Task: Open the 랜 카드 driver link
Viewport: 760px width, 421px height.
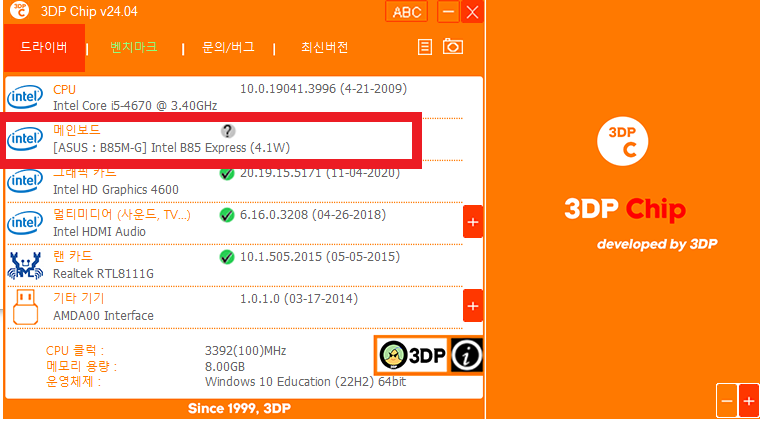Action: 73,256
